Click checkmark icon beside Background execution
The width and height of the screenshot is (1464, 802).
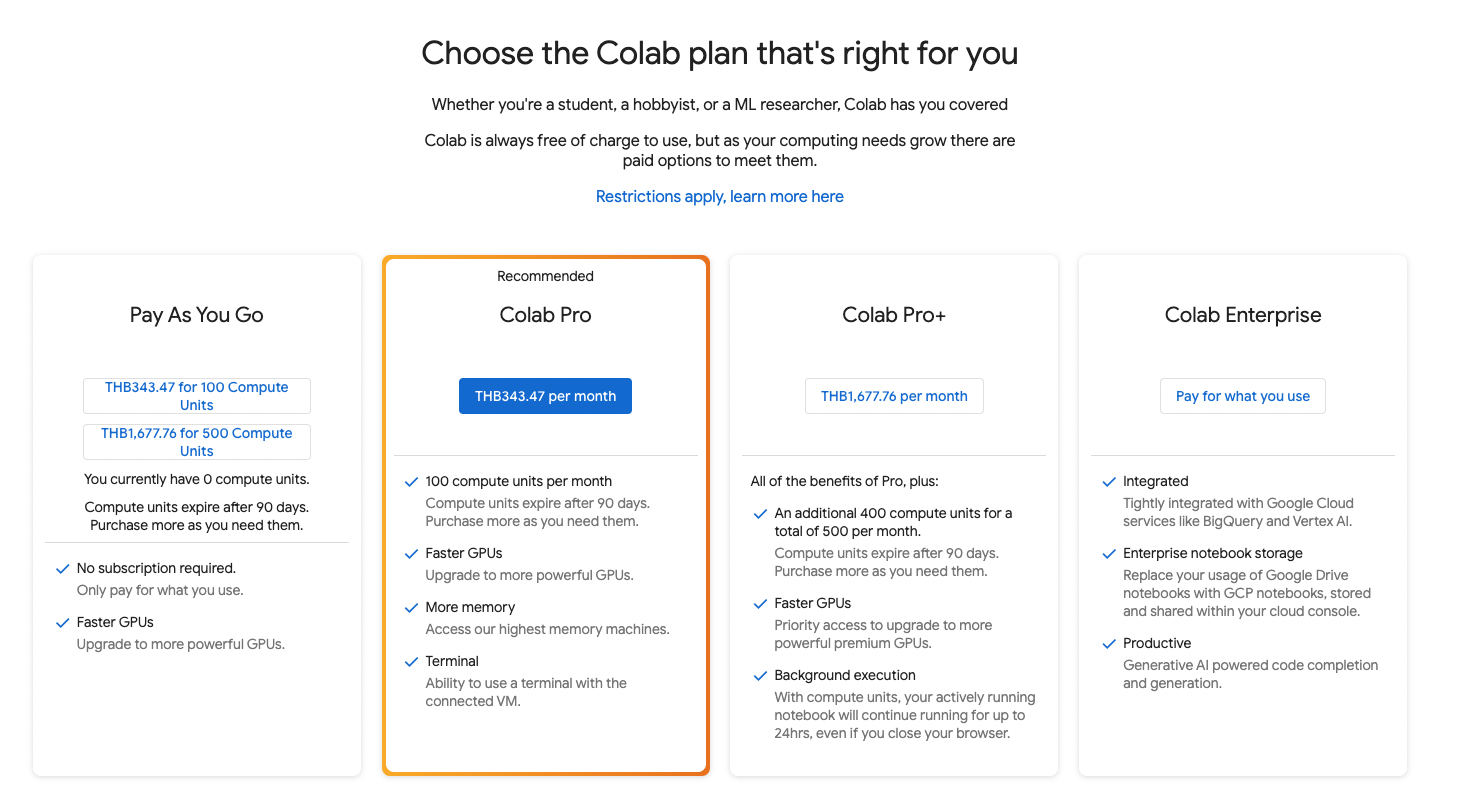click(760, 676)
